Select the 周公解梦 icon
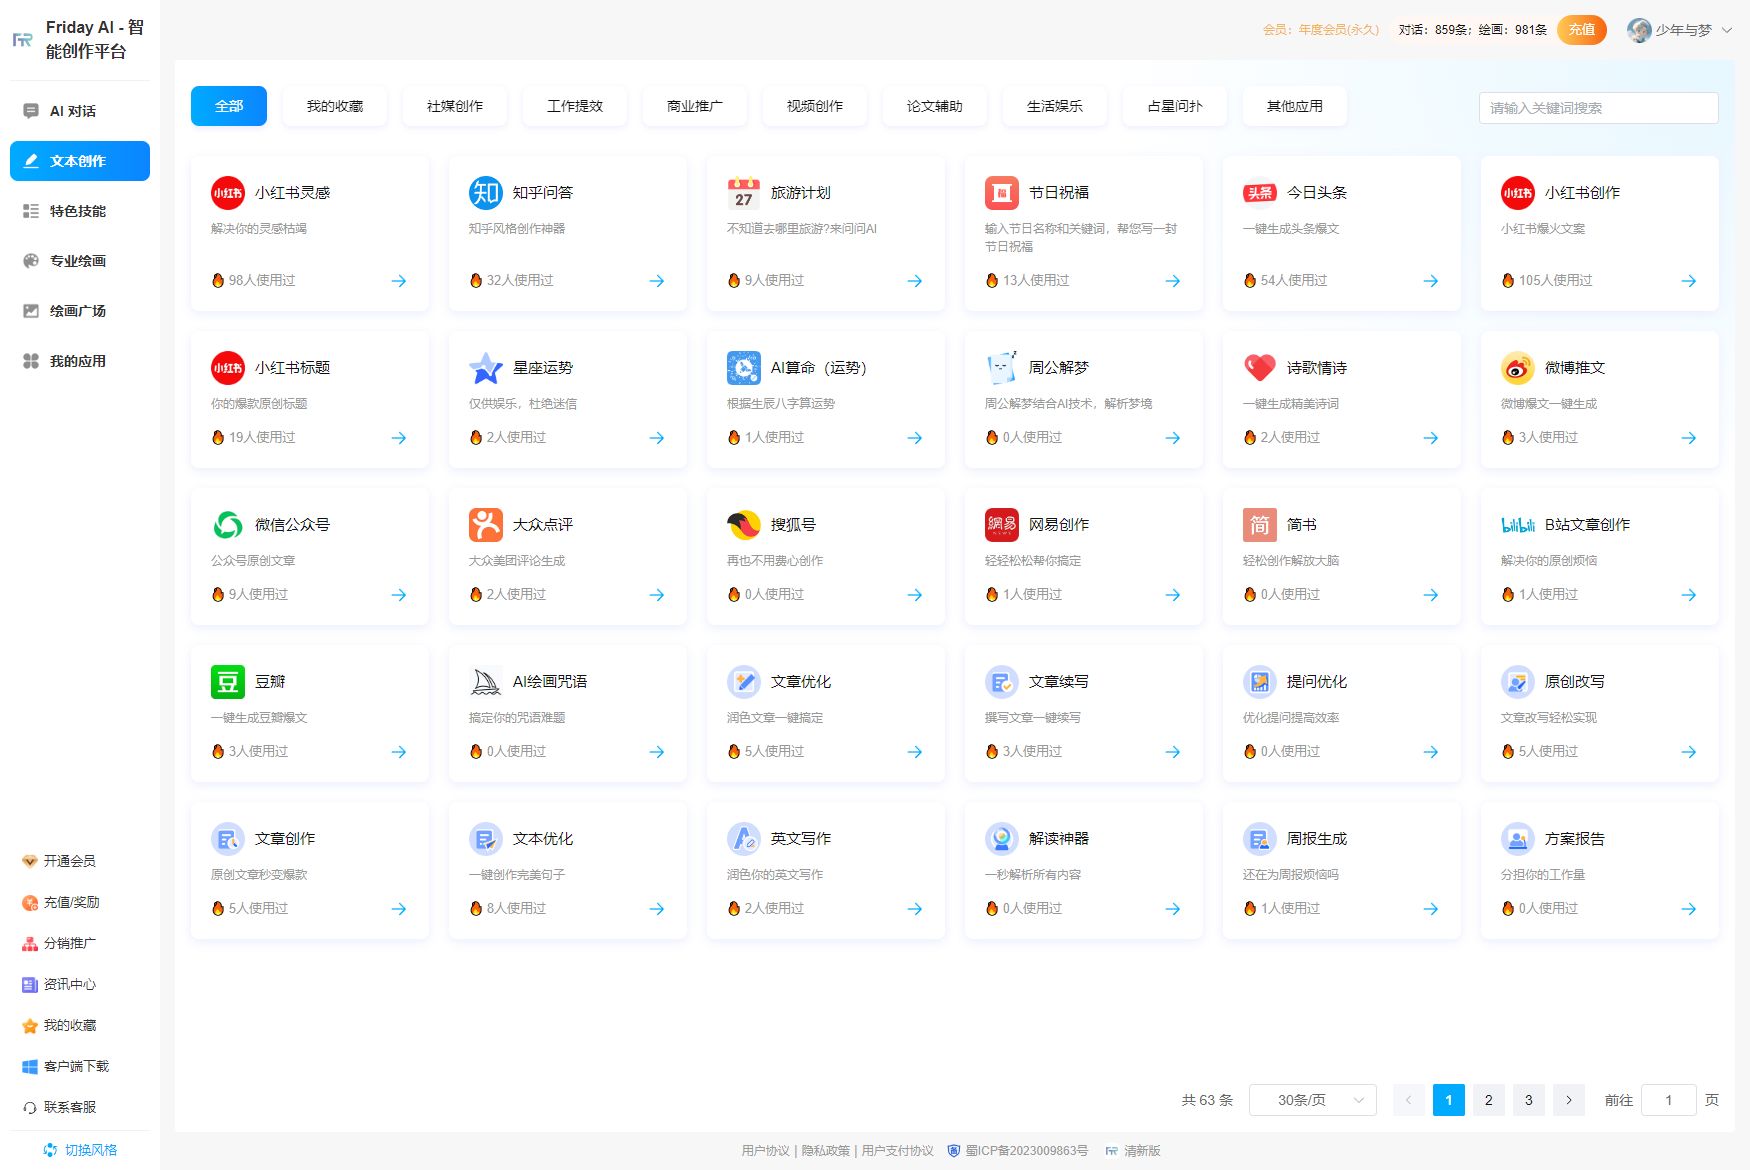Screen dimensions: 1750x1170 [1001, 368]
